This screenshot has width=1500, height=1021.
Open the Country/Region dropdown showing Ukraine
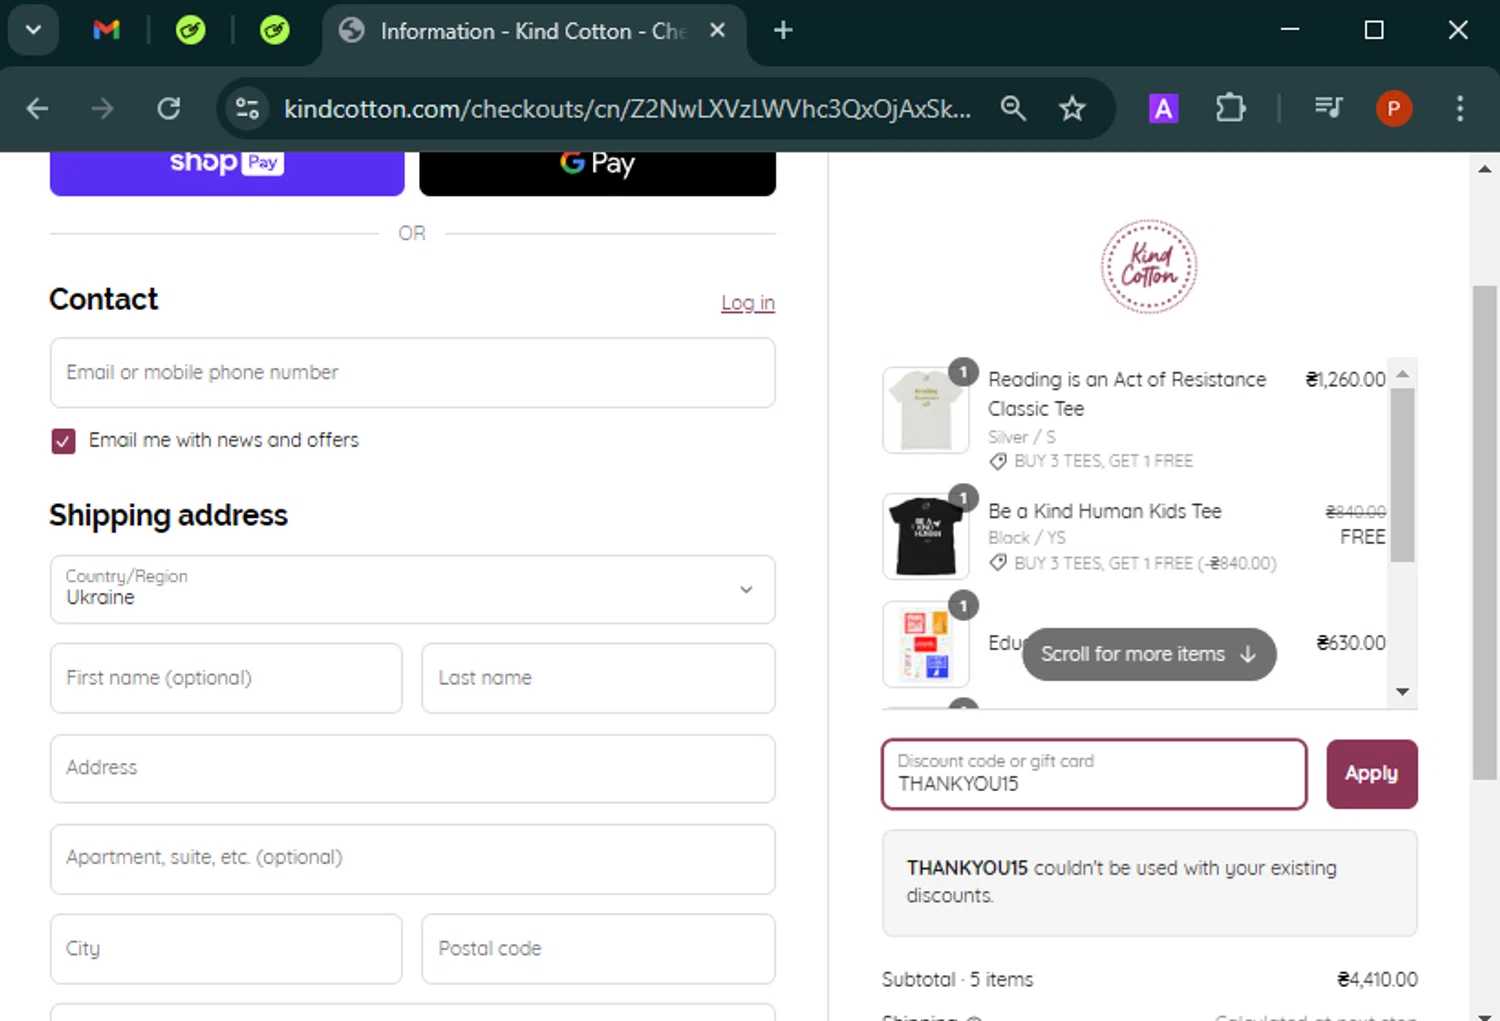point(413,589)
